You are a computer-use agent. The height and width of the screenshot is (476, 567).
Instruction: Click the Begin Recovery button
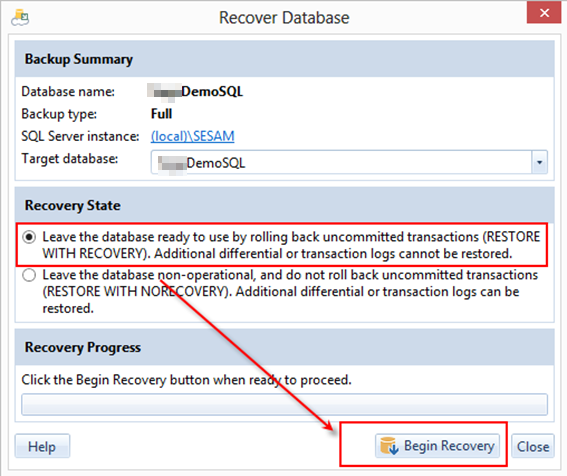437,446
